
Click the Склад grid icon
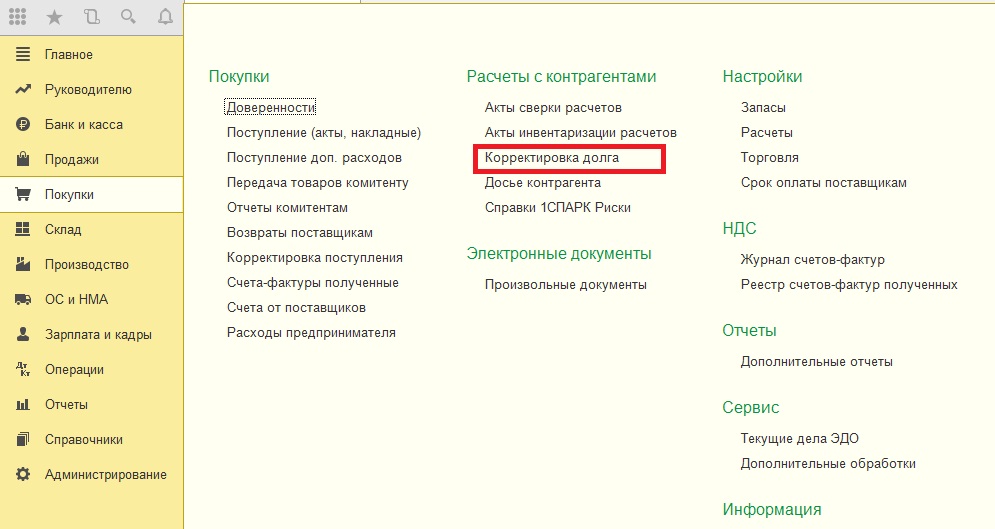pos(23,229)
